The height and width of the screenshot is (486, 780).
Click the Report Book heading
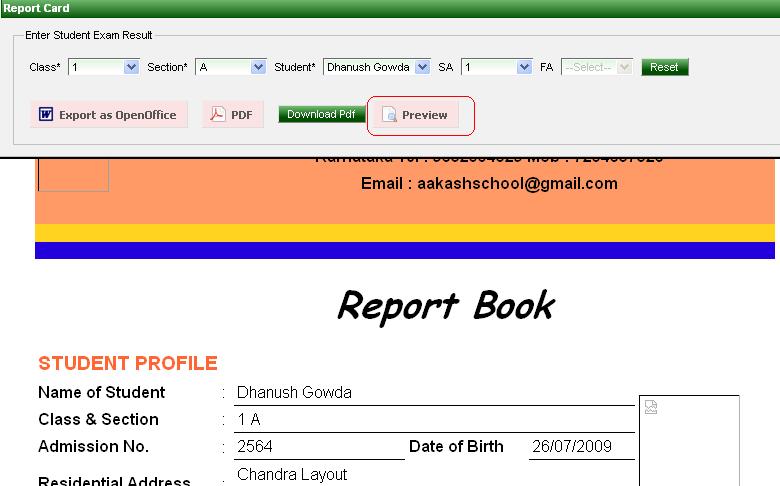(x=445, y=305)
